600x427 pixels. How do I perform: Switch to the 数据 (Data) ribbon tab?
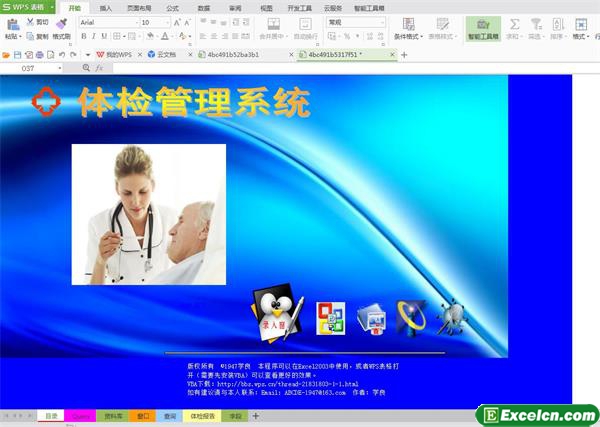[x=204, y=8]
